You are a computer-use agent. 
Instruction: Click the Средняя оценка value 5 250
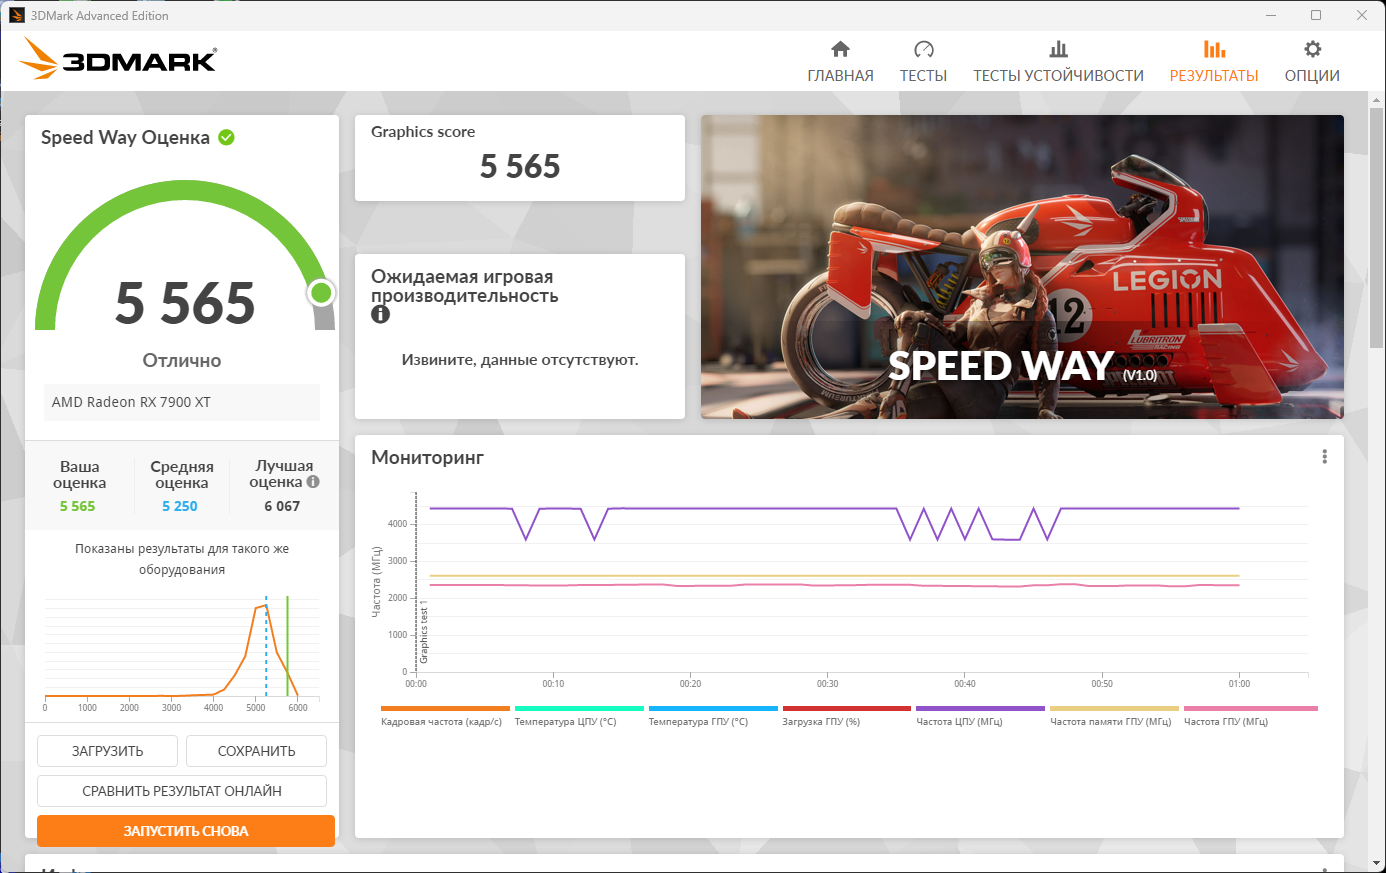[x=180, y=506]
